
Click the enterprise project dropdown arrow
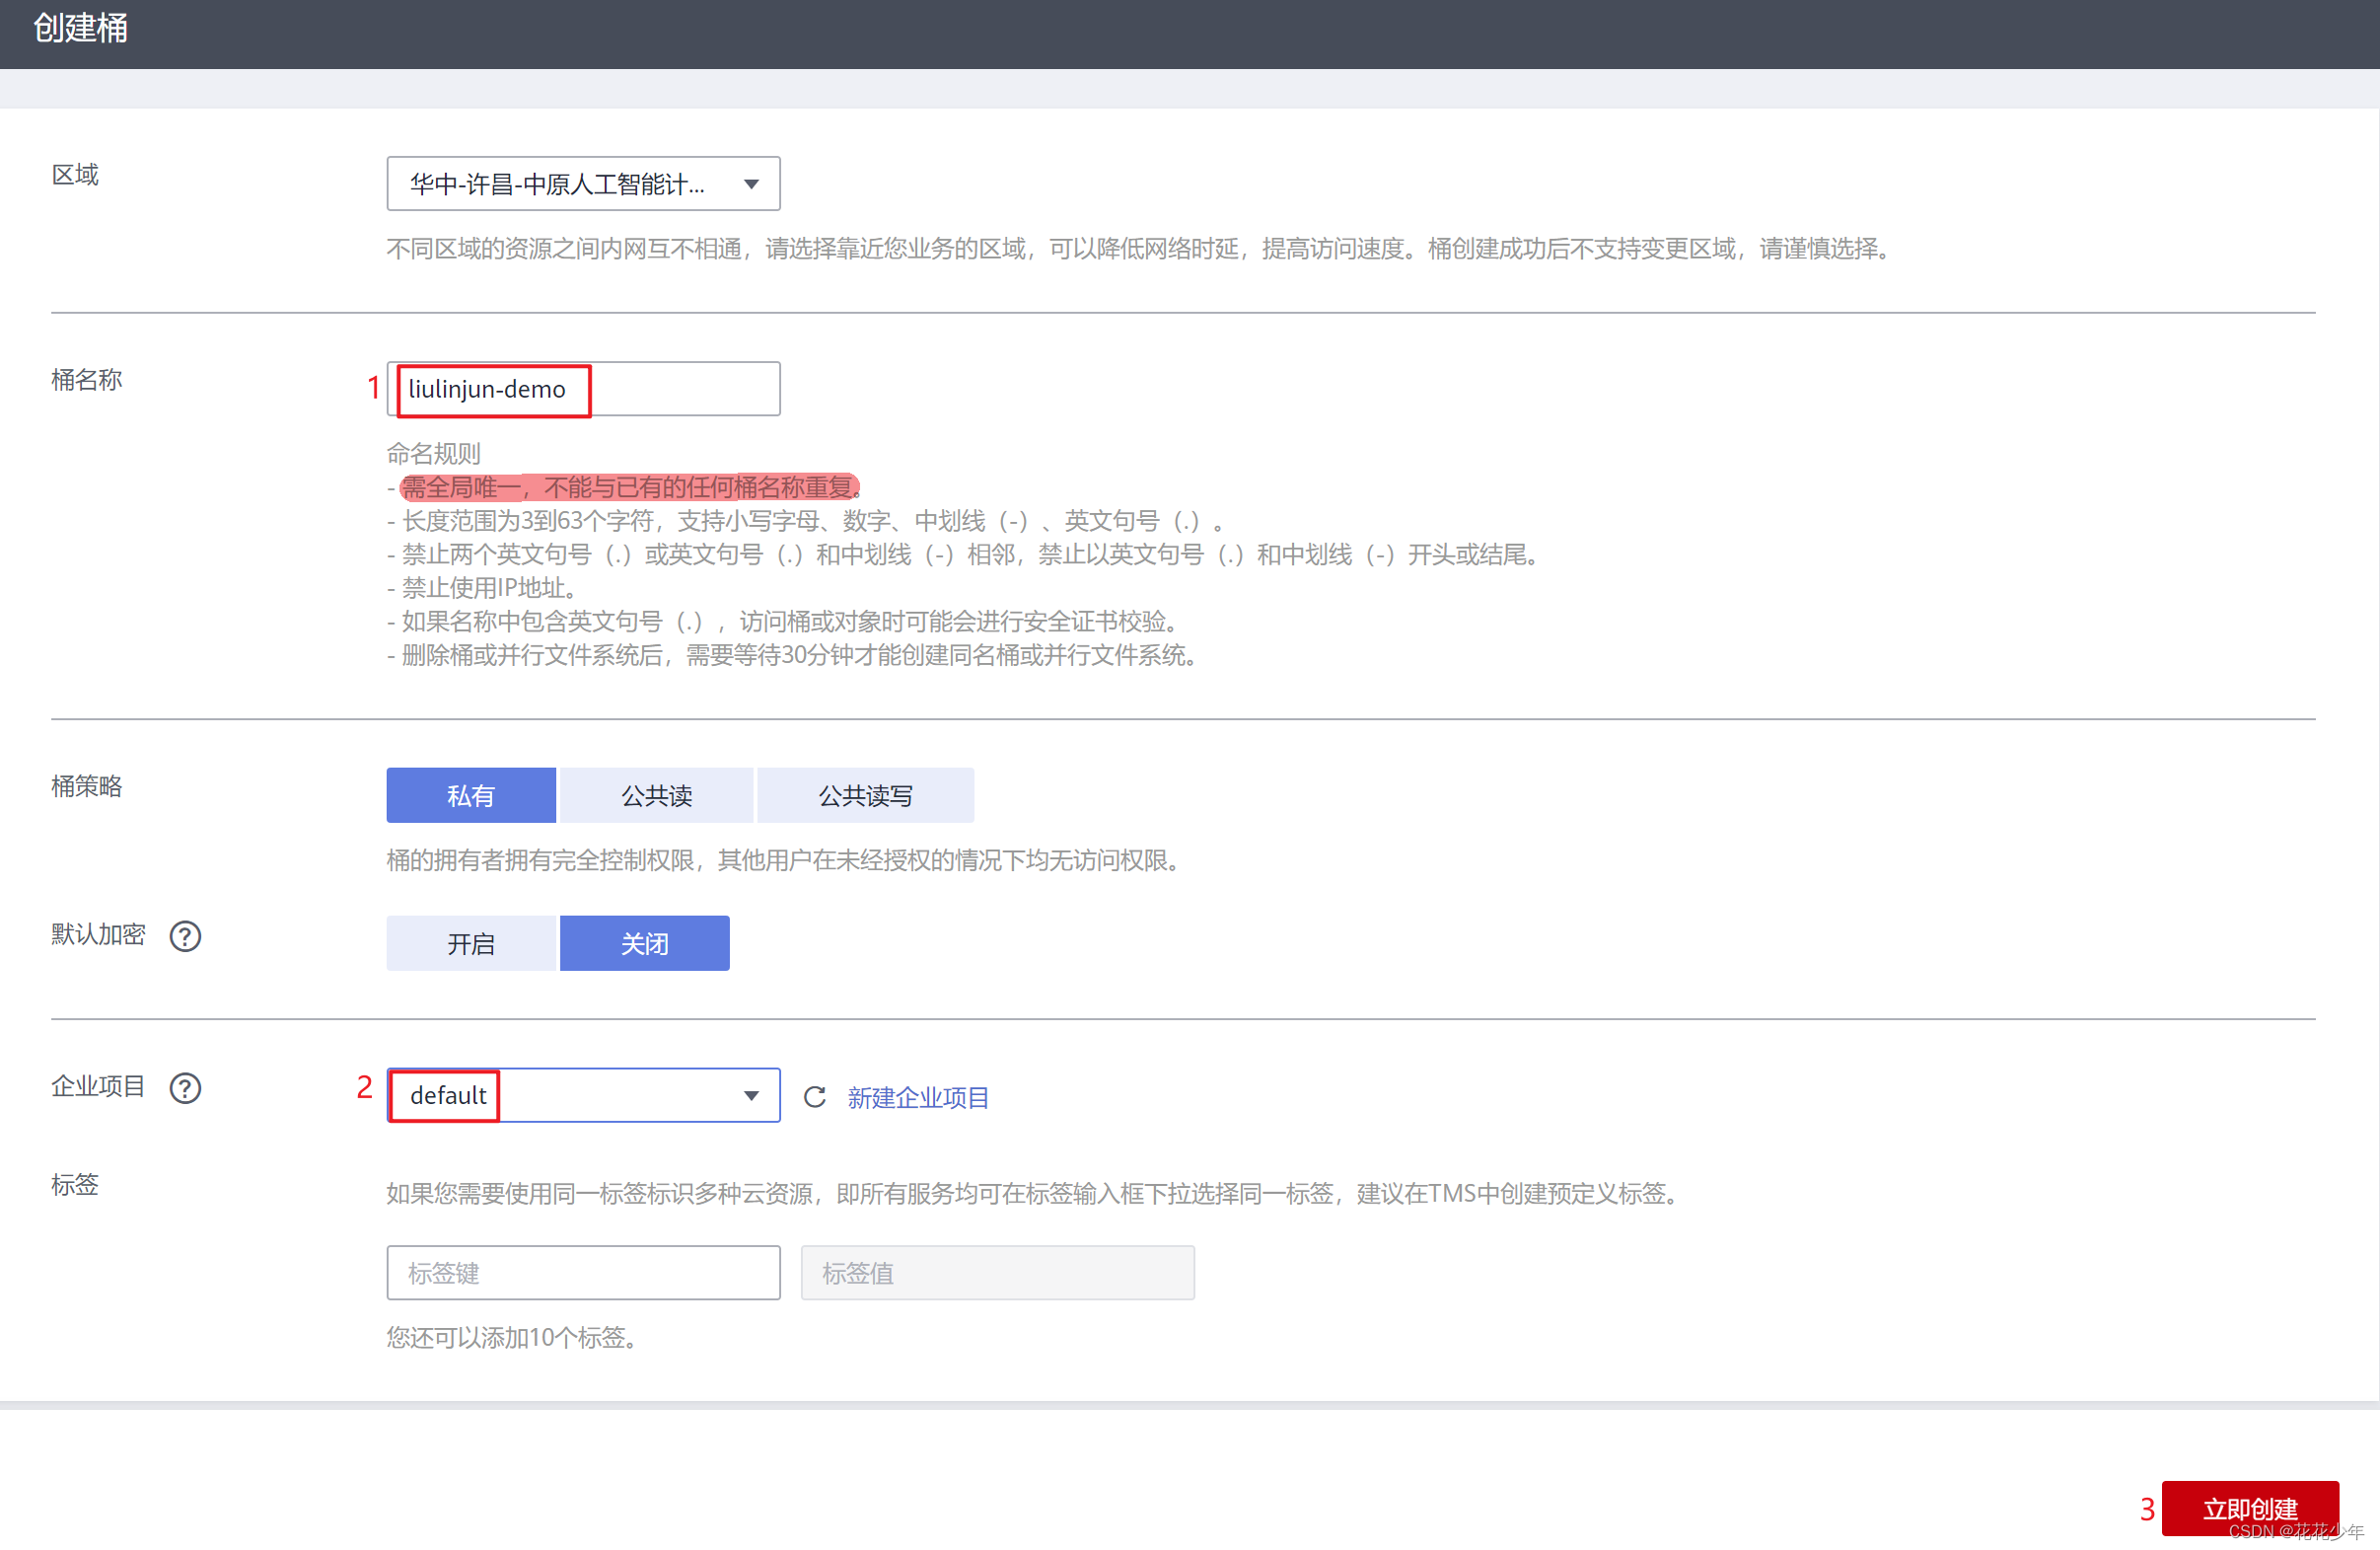click(751, 1096)
